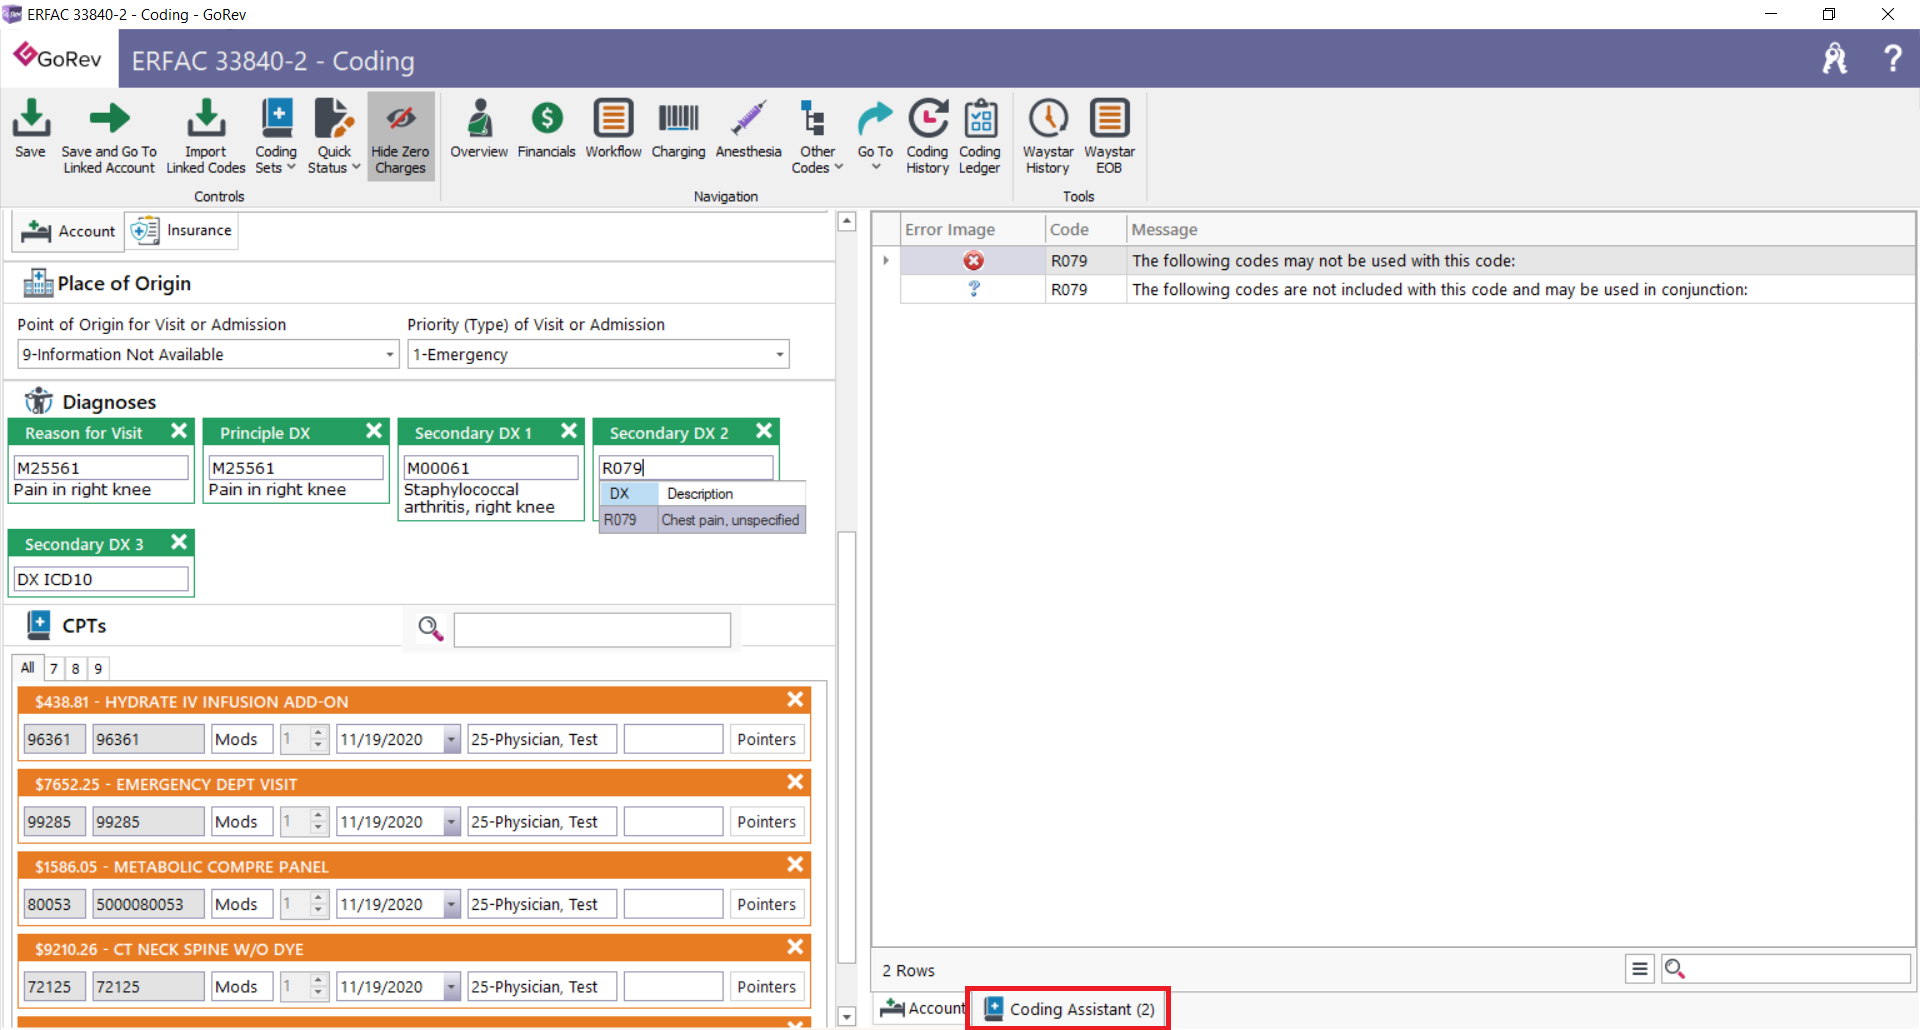Remove the CT NECK SPINE W/O DYE charge

point(795,946)
